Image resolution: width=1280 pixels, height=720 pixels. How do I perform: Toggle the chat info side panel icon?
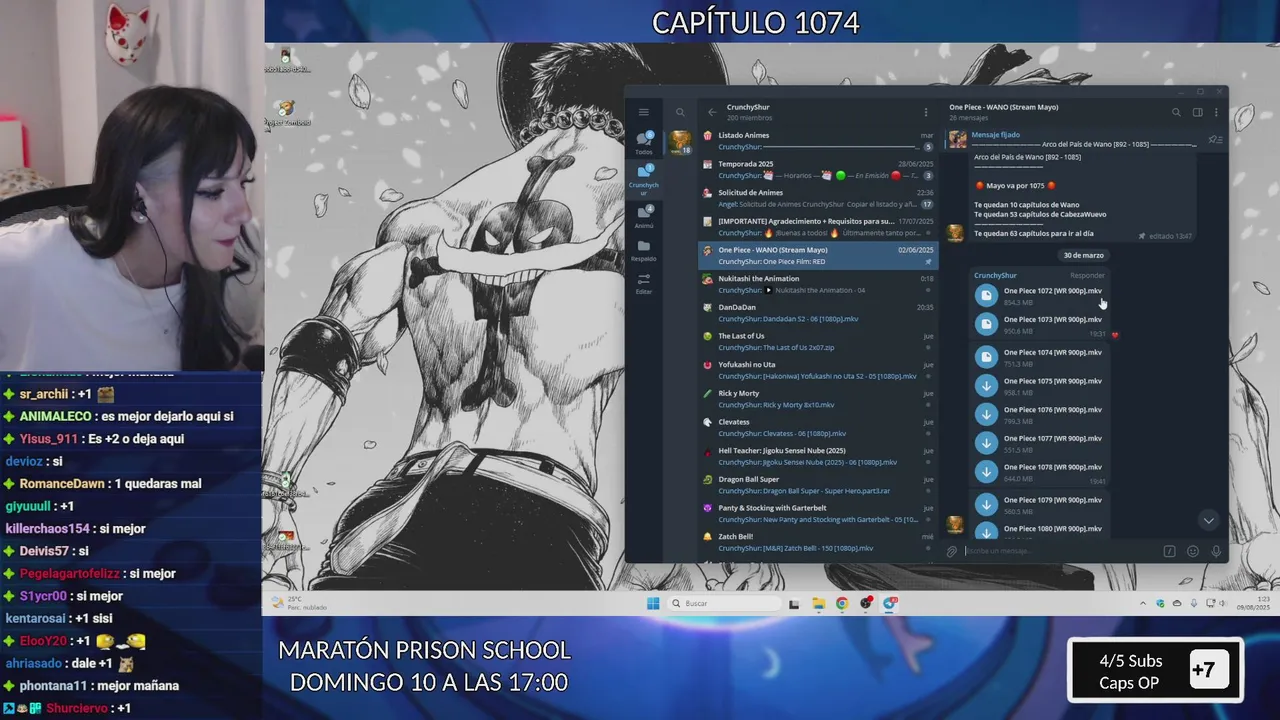tap(1197, 112)
